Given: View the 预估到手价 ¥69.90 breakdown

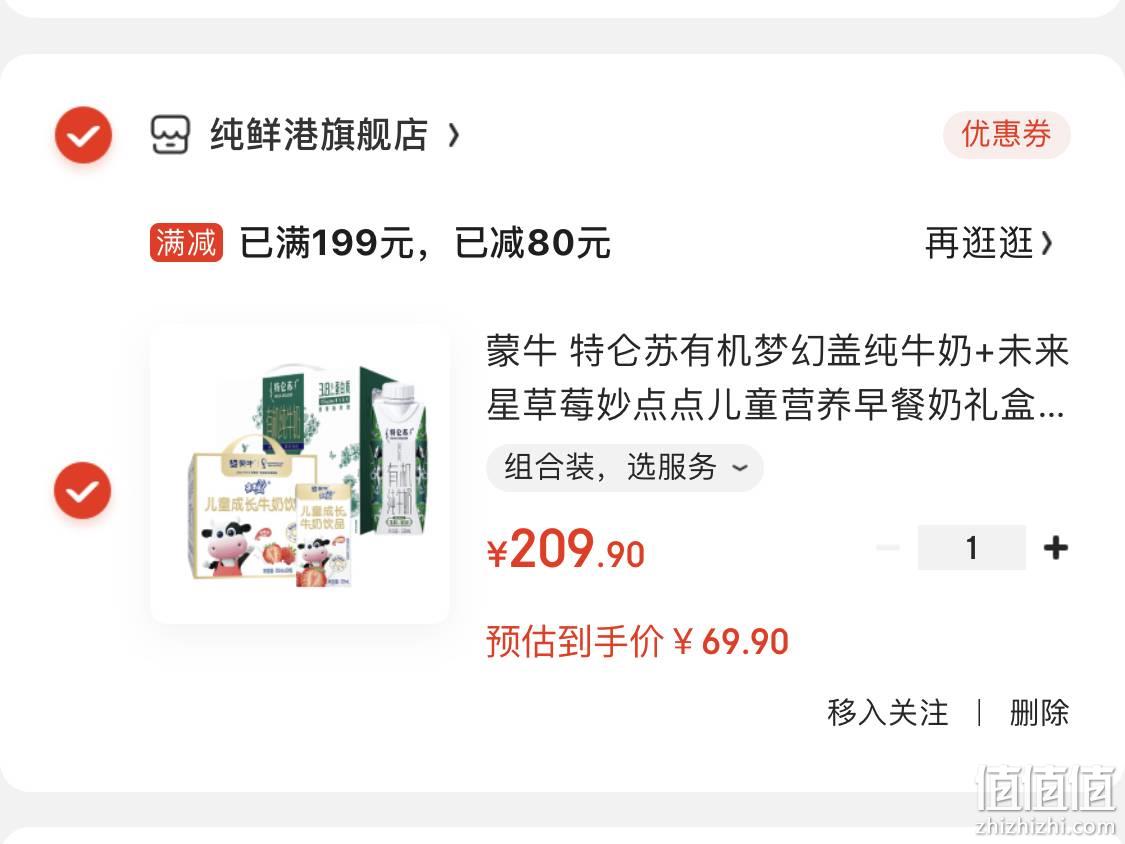Looking at the screenshot, I should point(637,641).
